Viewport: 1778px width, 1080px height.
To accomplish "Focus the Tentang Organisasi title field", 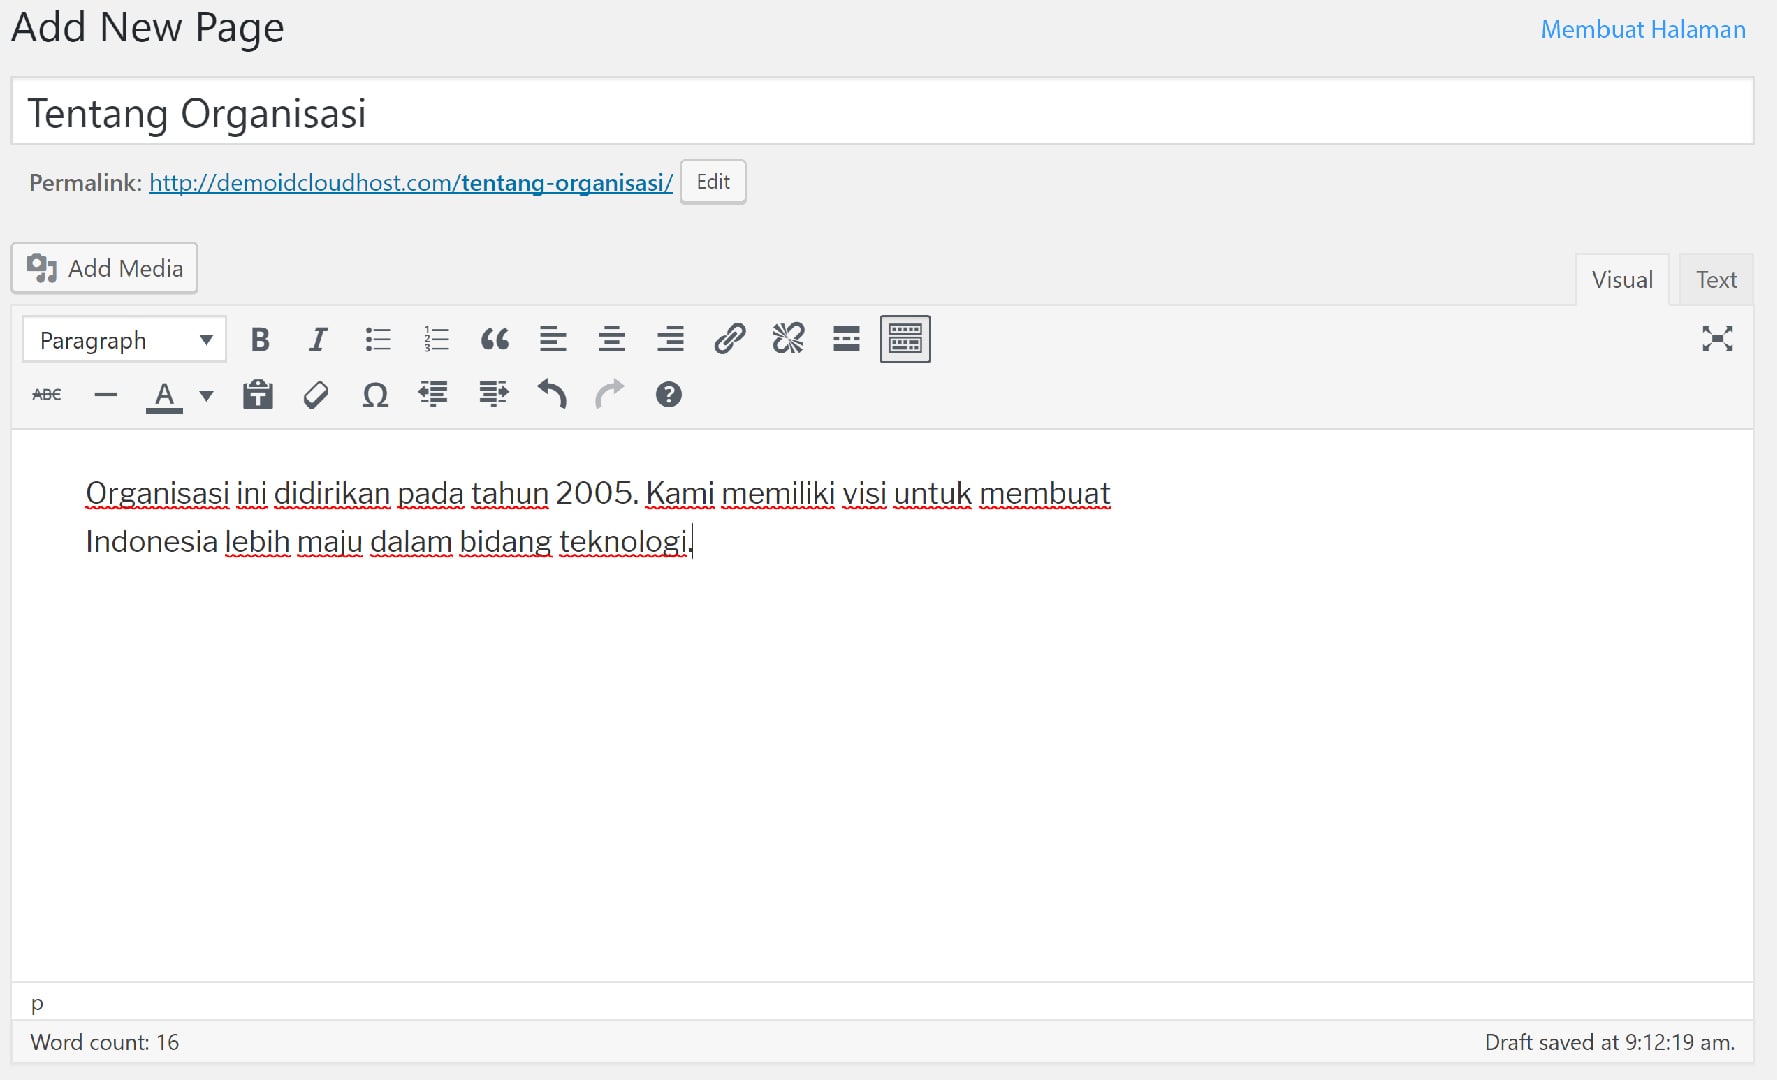I will pyautogui.click(x=883, y=111).
